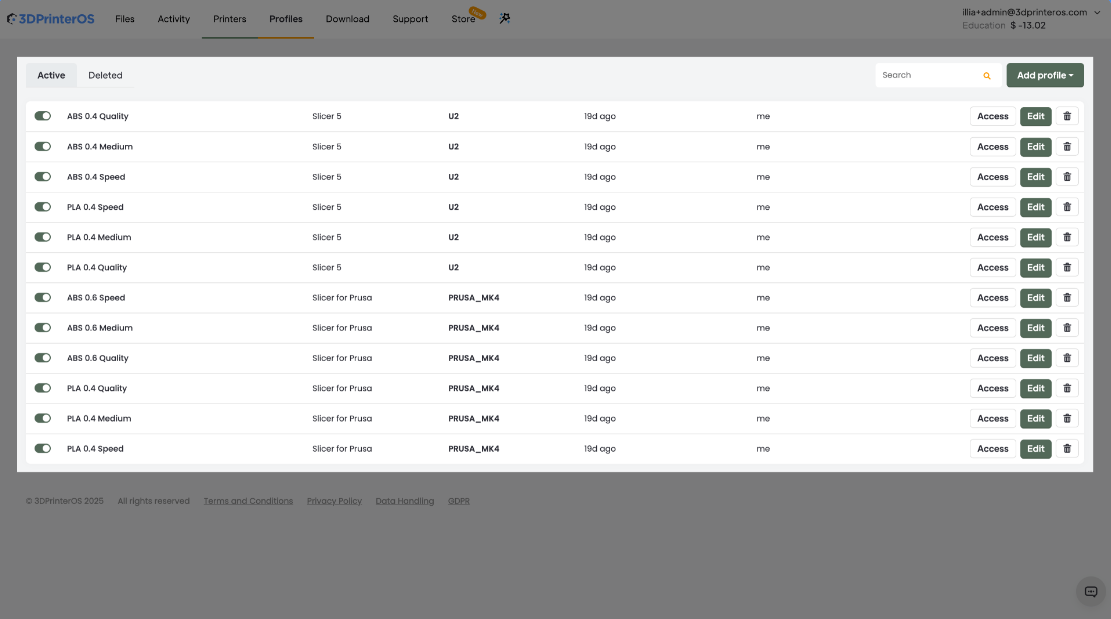Toggle PRUSA_MK4 PLA 0.4 Speed profile
Image resolution: width=1111 pixels, height=619 pixels.
(43, 449)
